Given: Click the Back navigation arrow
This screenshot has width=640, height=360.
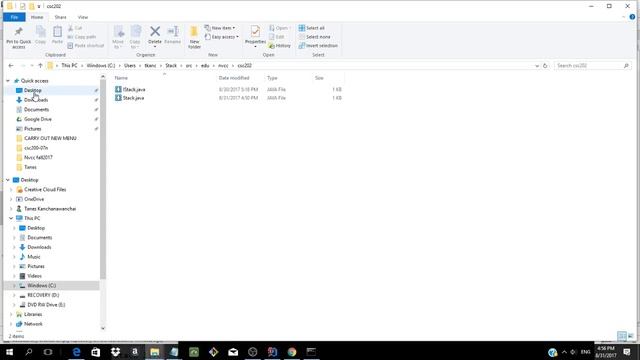Looking at the screenshot, I should (x=11, y=65).
